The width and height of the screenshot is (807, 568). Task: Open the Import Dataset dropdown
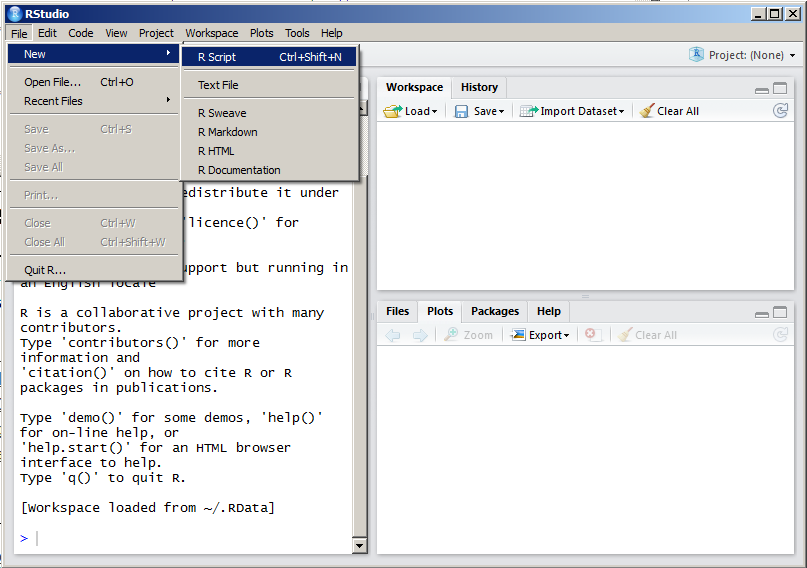pos(572,111)
